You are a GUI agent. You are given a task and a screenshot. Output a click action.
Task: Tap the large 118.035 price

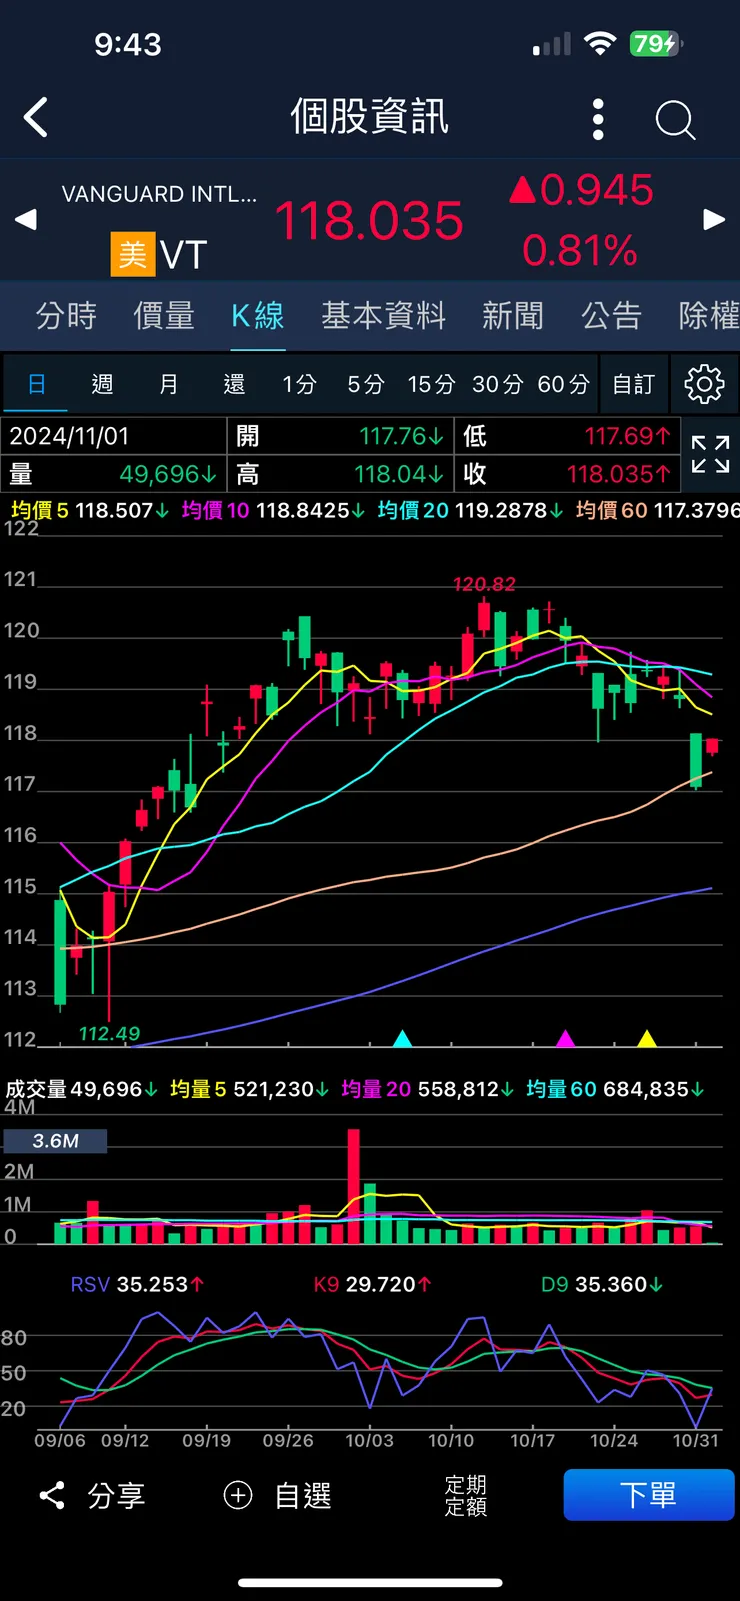(369, 221)
